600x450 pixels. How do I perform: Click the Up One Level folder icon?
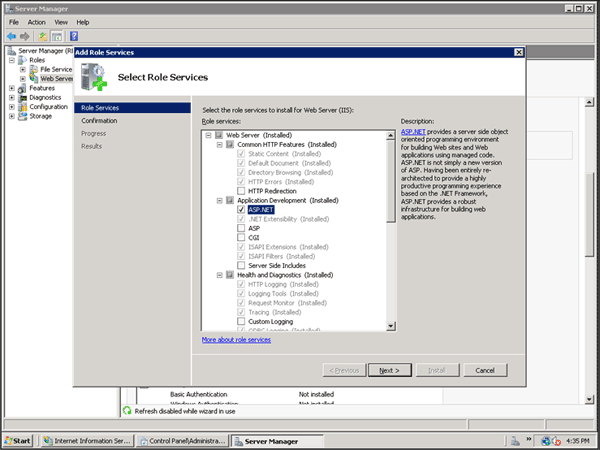click(x=43, y=36)
